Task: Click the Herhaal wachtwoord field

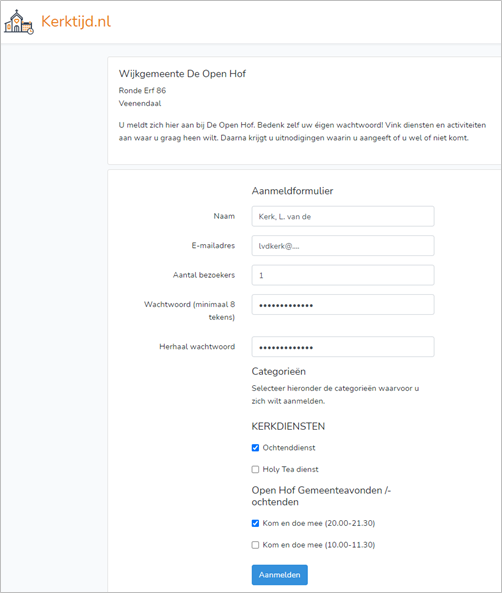Action: point(343,346)
